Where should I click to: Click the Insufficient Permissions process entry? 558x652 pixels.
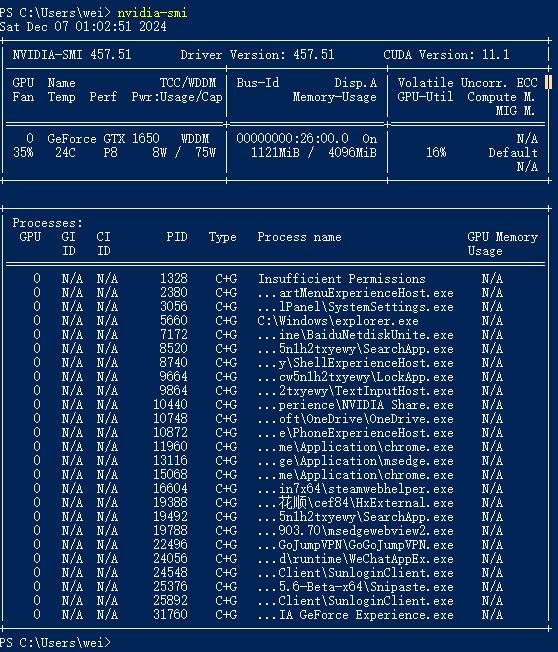tap(341, 279)
